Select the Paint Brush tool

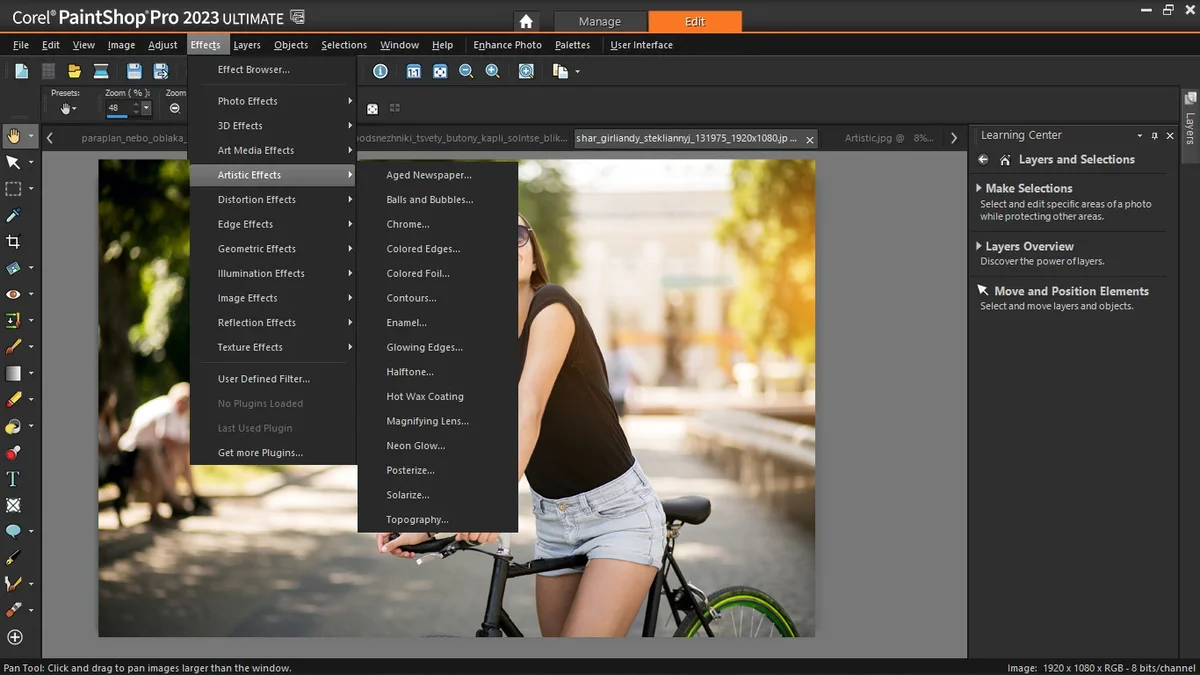click(x=14, y=347)
